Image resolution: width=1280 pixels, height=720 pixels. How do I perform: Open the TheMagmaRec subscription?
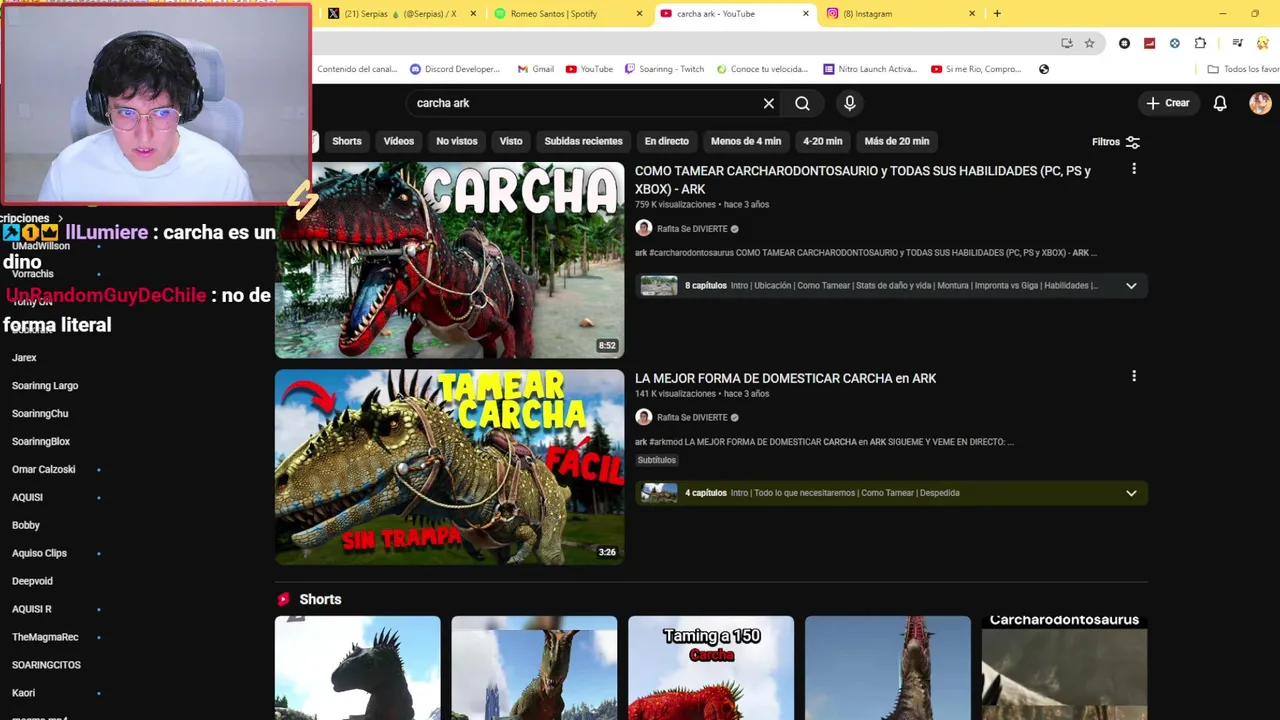point(45,637)
